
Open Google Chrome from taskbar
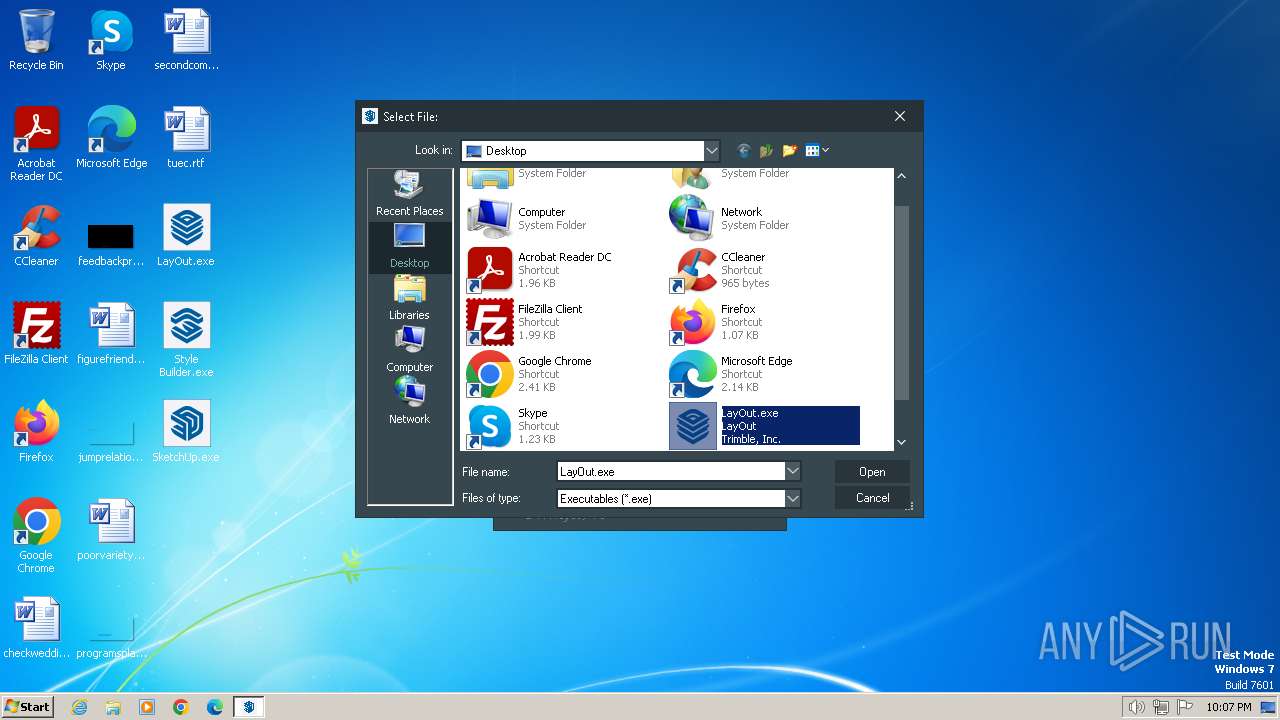[181, 707]
